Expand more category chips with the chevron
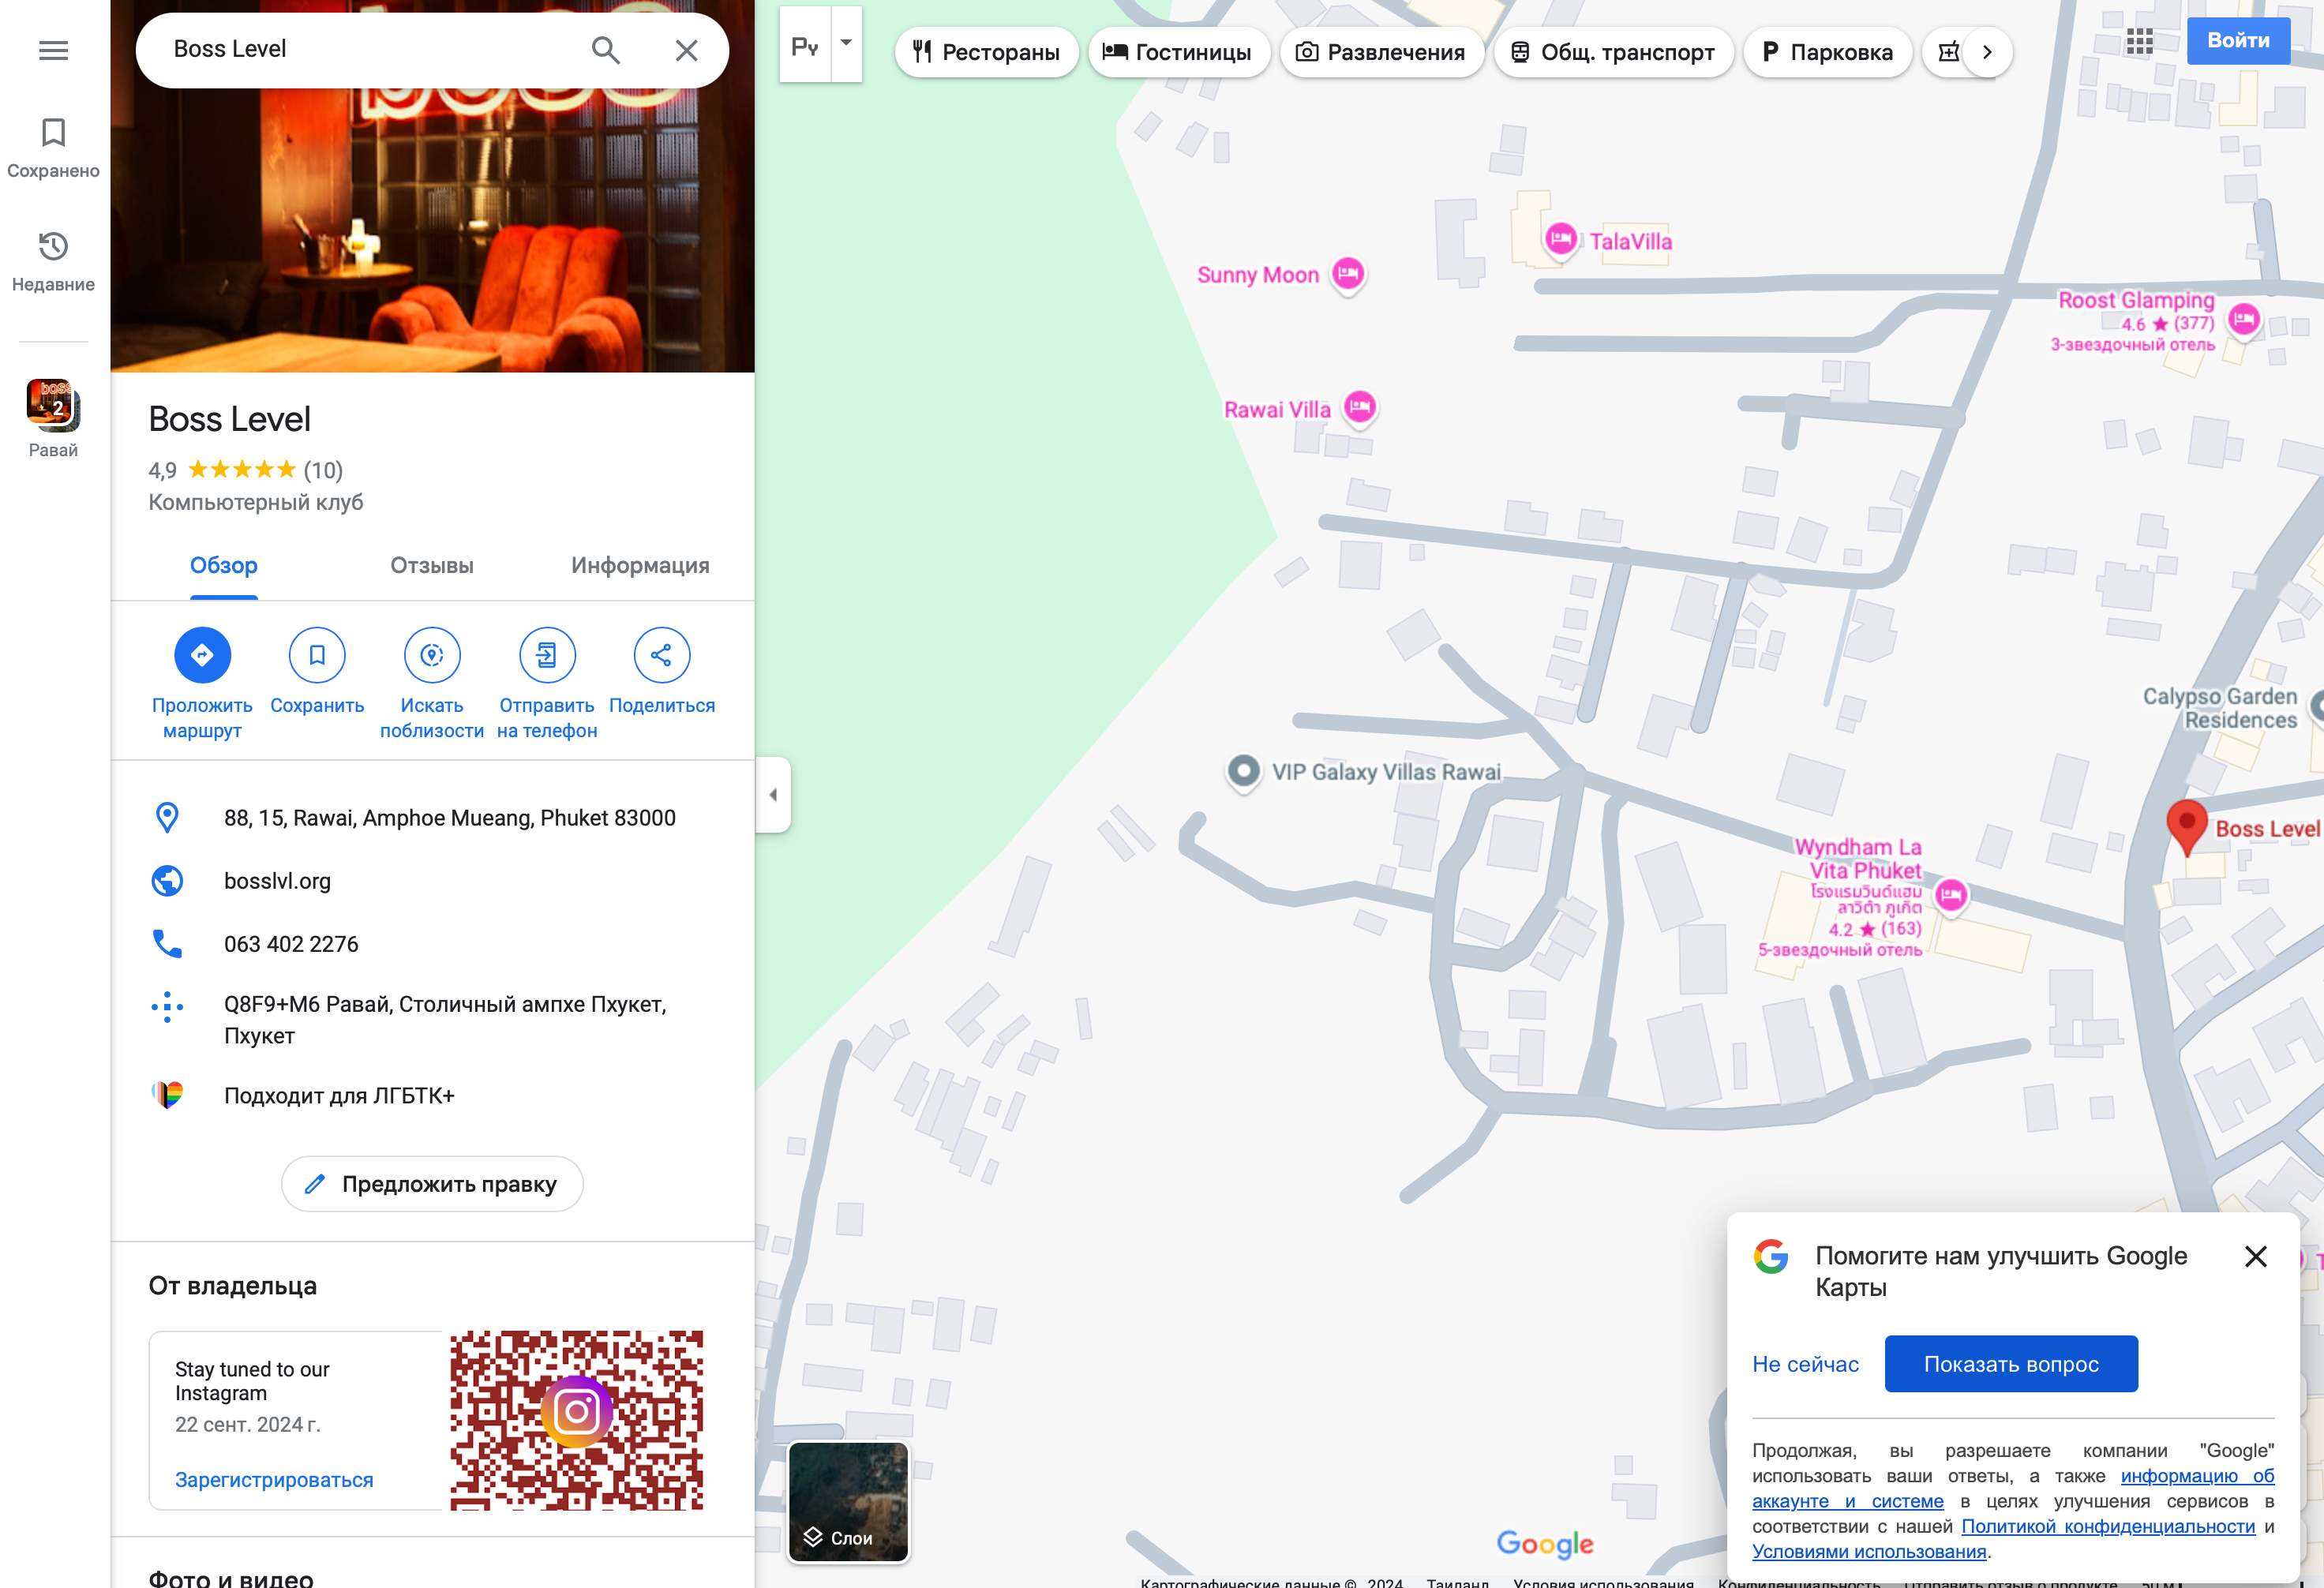The width and height of the screenshot is (2324, 1588). (x=1987, y=52)
